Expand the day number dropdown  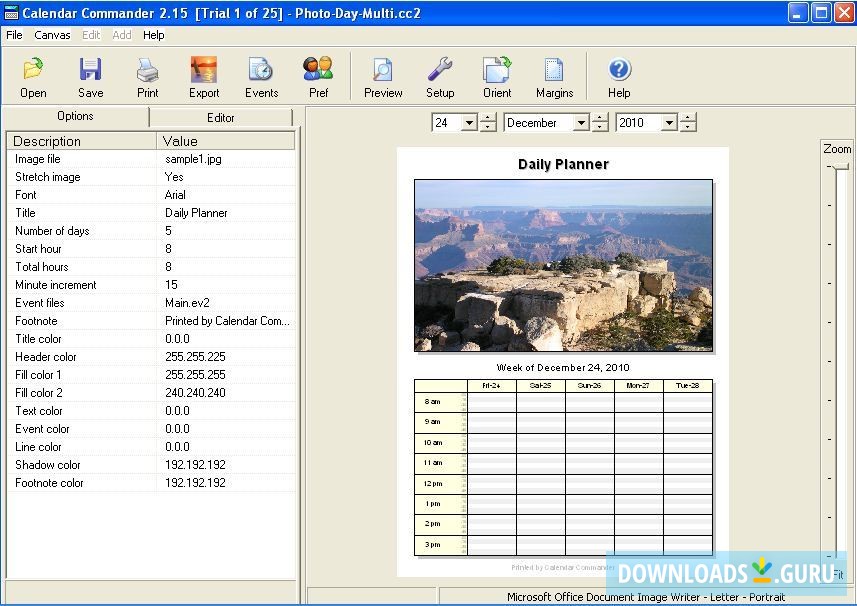[x=468, y=123]
